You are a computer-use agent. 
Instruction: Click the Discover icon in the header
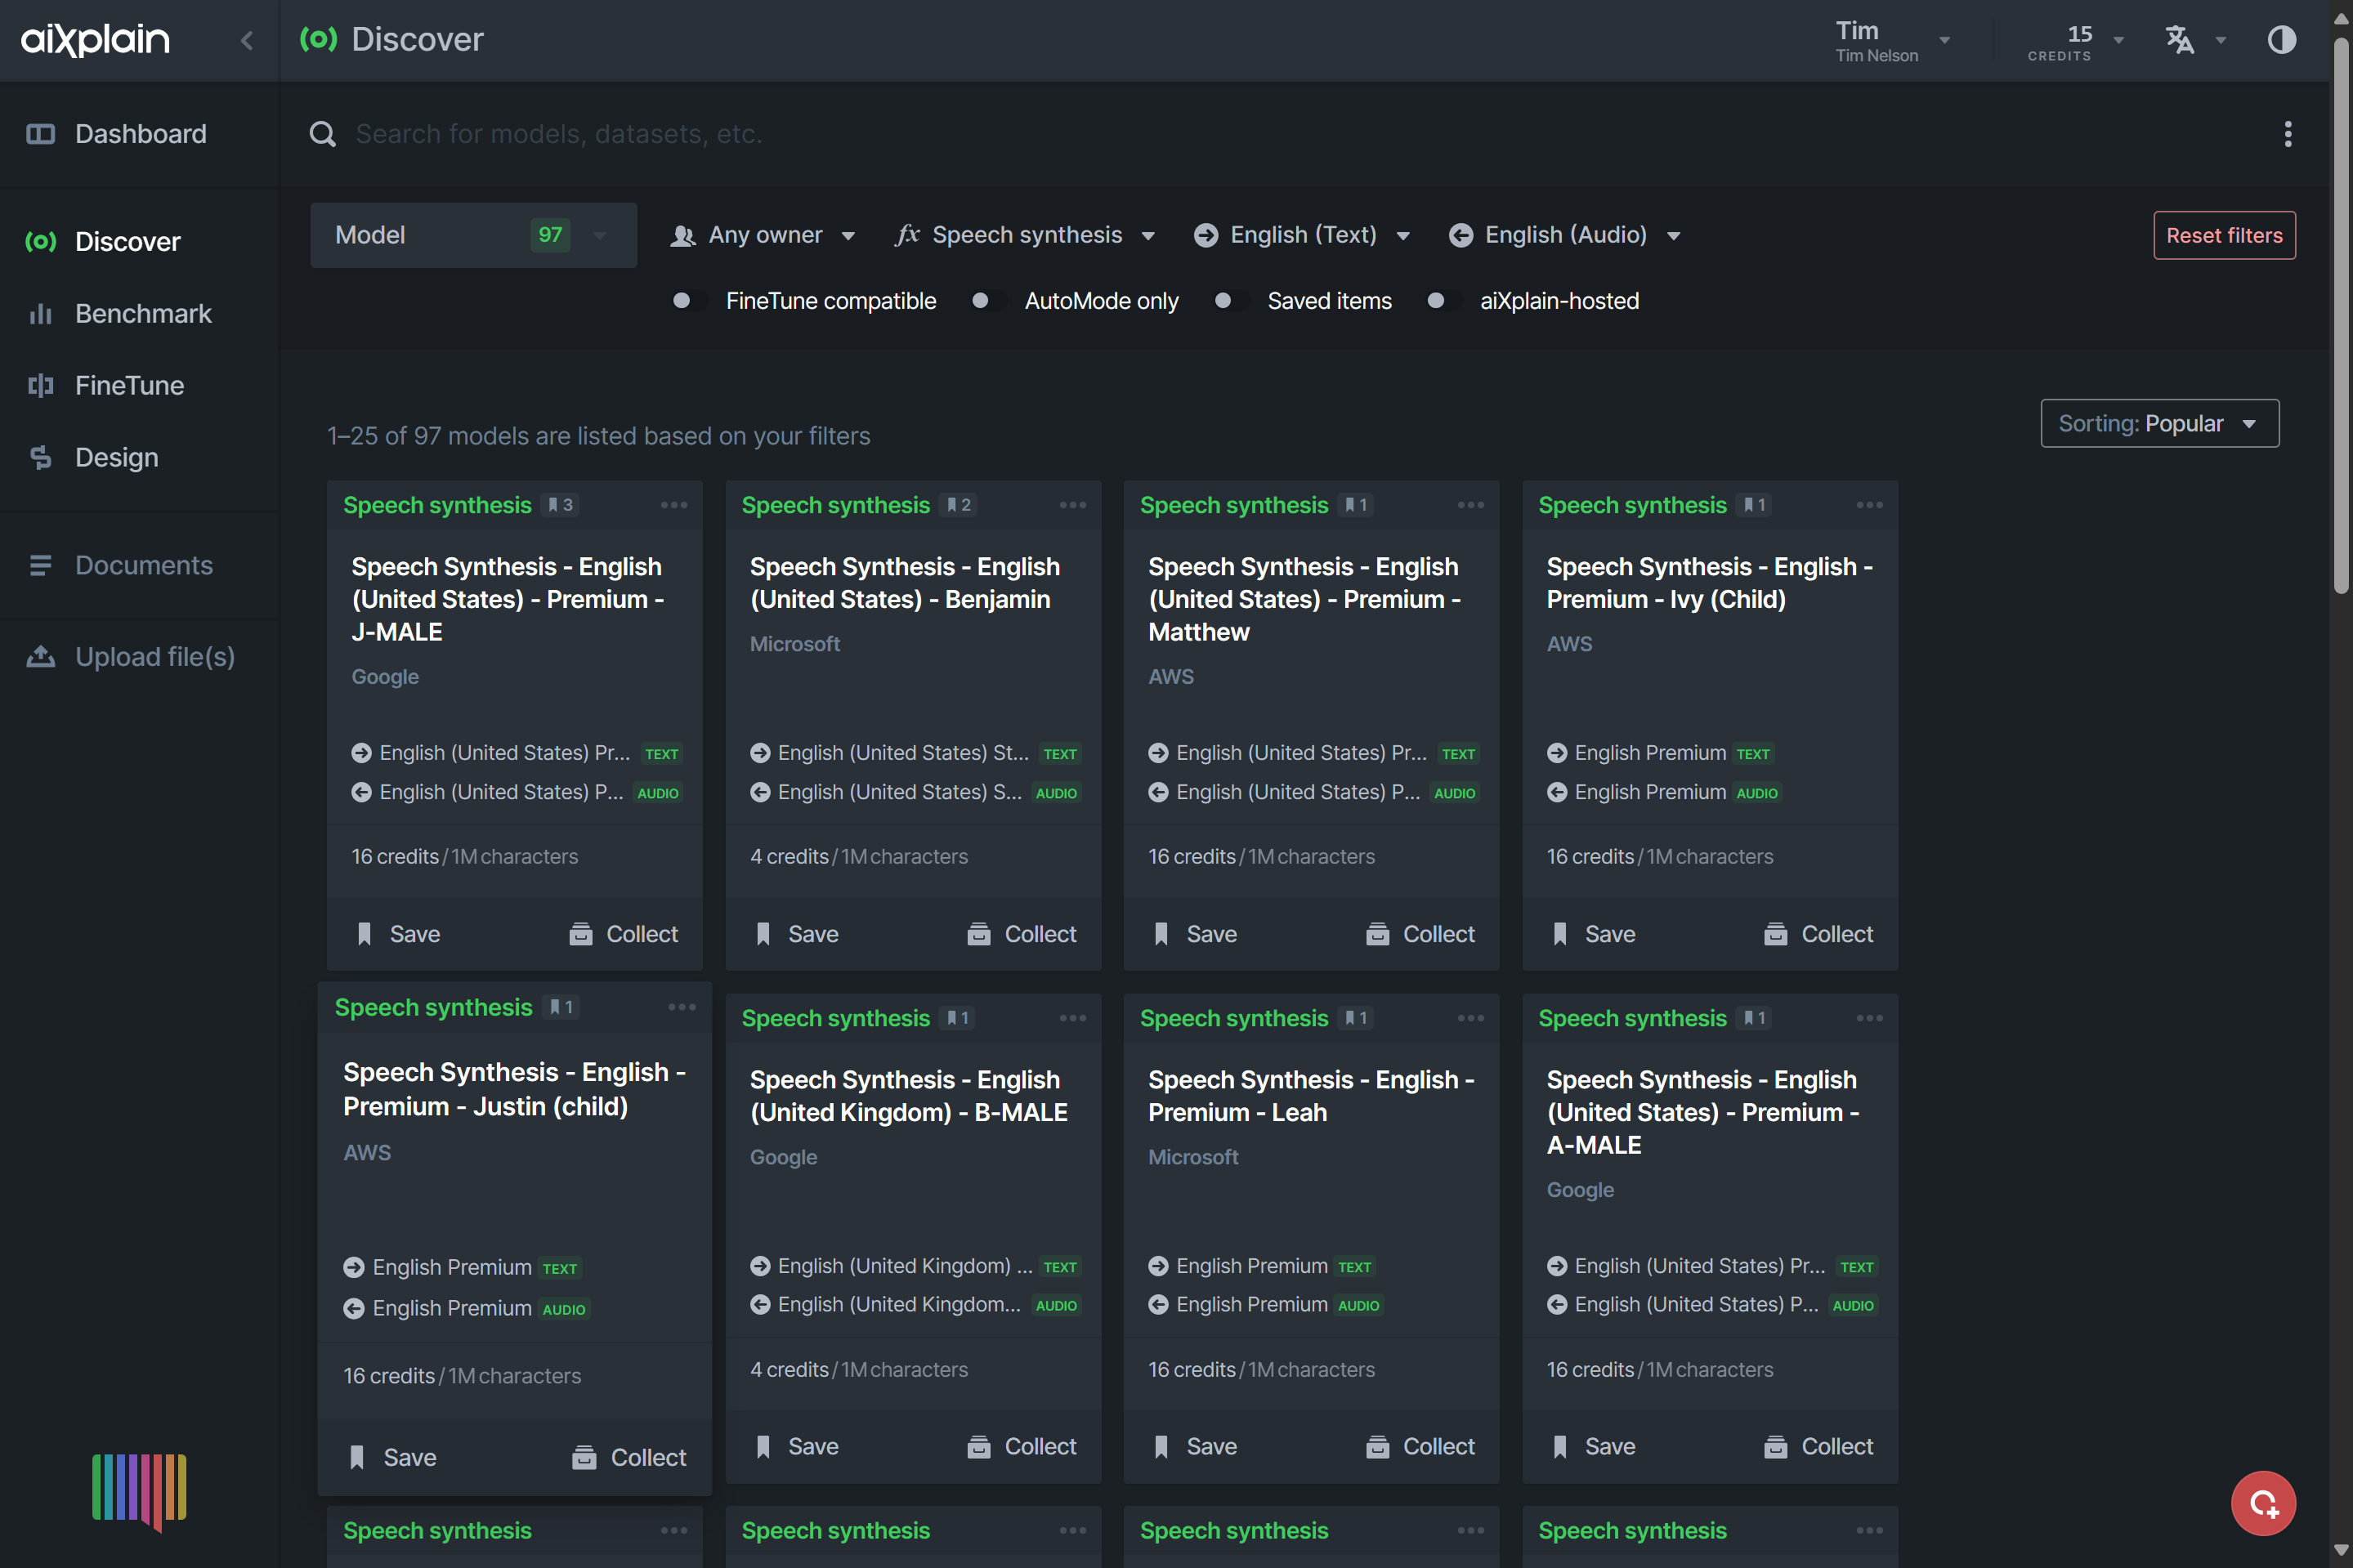point(318,39)
